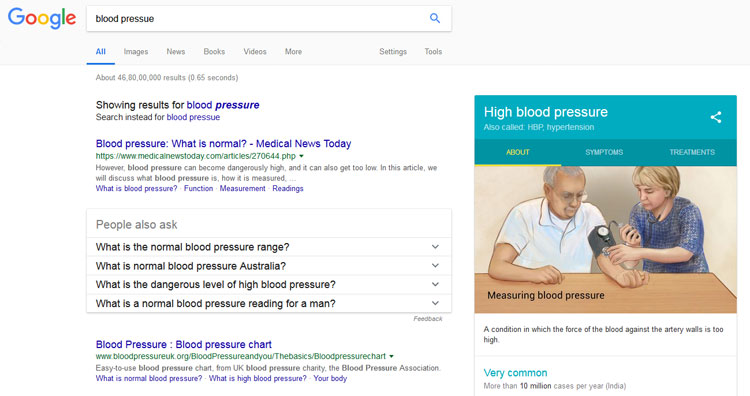Screen dimensions: 750x396
Task: Click the 'What is blood pressure?' sitelink
Action: click(x=136, y=188)
